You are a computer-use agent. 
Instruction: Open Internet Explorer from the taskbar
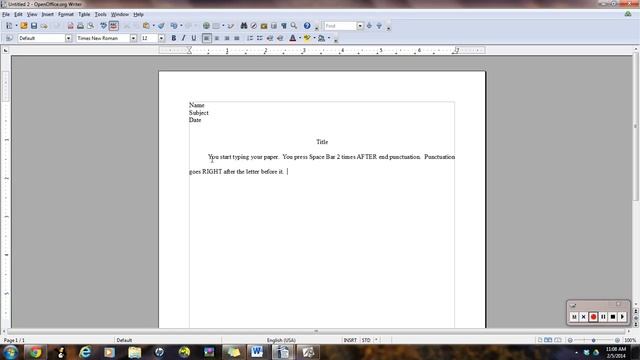coord(85,352)
